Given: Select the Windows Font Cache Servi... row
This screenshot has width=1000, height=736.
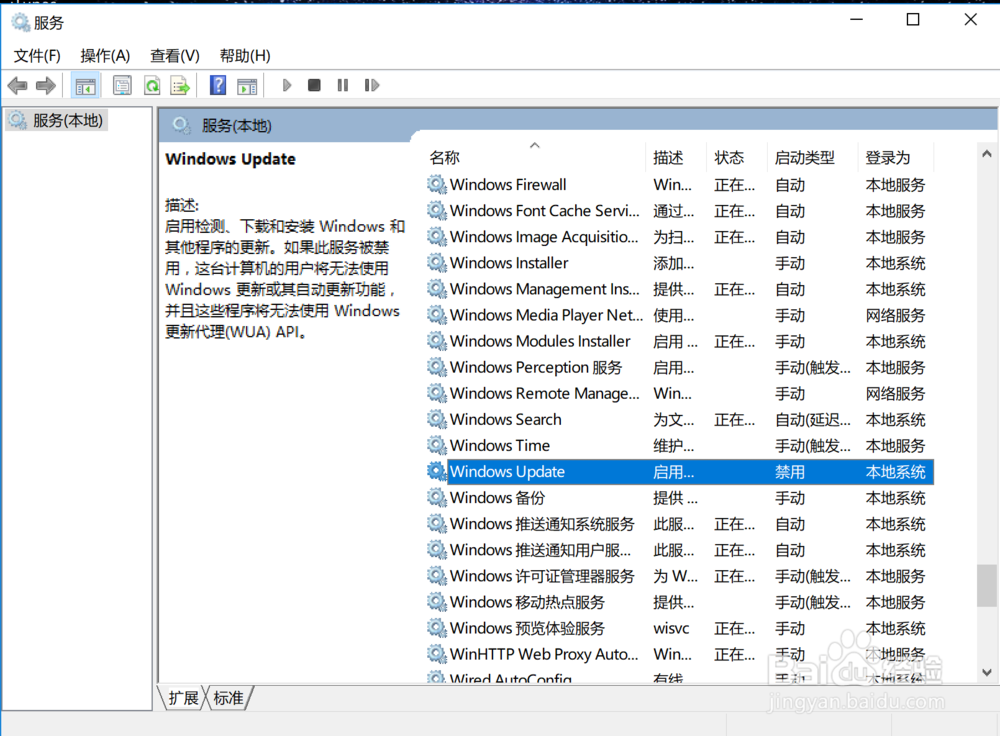Looking at the screenshot, I should pyautogui.click(x=680, y=210).
